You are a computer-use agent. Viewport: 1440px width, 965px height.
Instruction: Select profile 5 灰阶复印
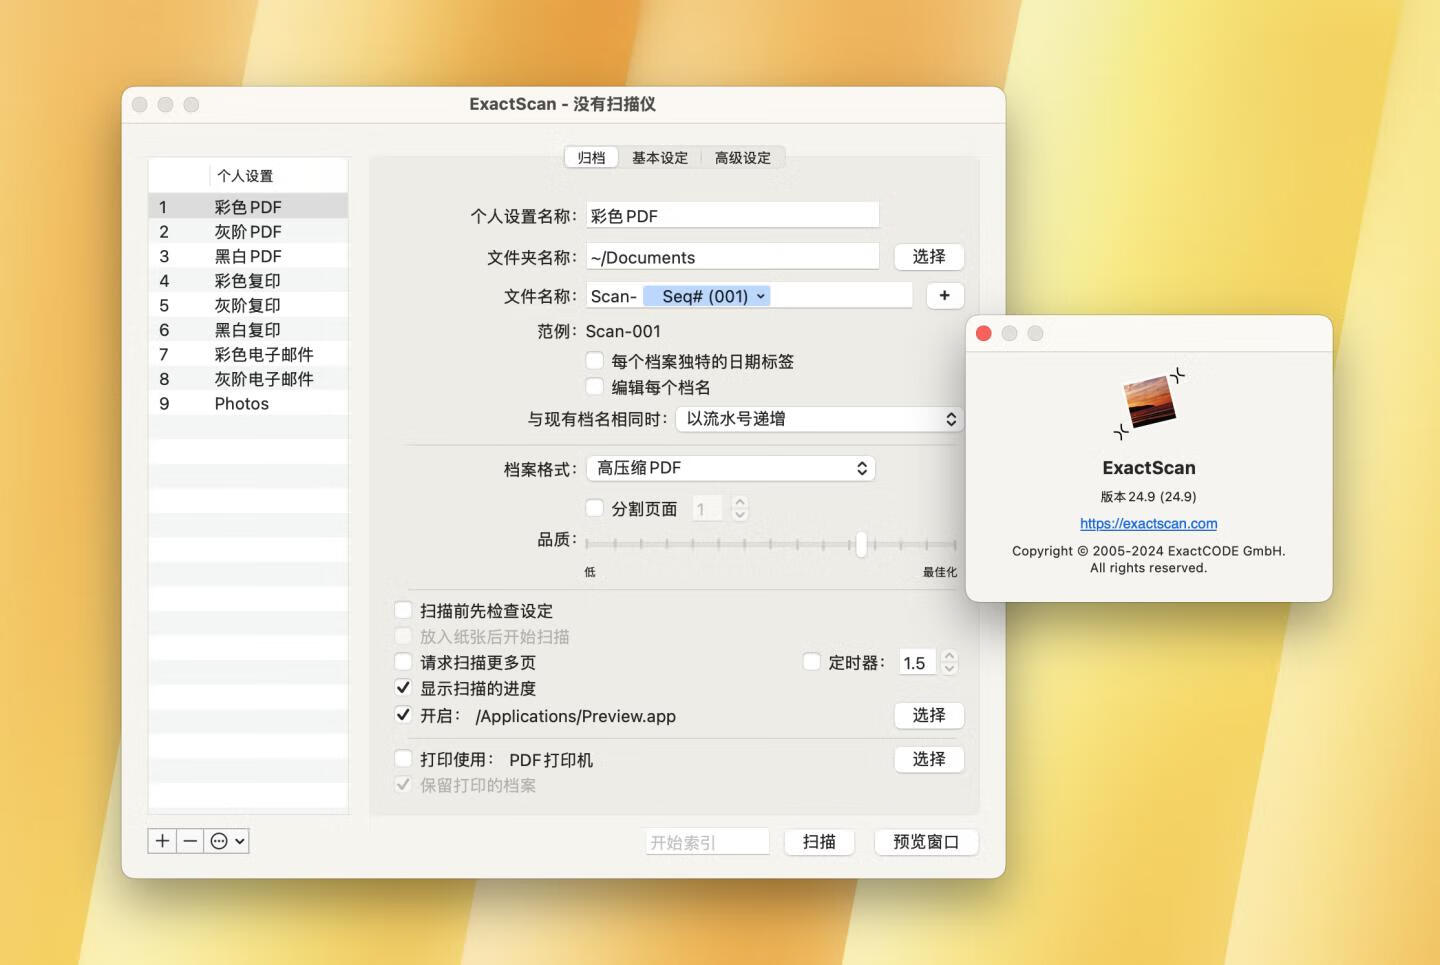tap(248, 305)
